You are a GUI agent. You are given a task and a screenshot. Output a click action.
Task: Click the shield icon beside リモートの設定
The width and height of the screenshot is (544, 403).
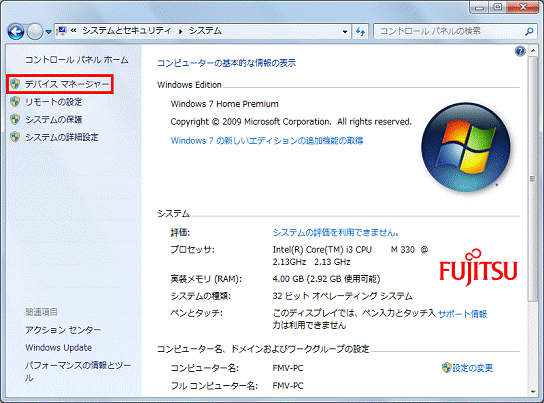click(15, 102)
